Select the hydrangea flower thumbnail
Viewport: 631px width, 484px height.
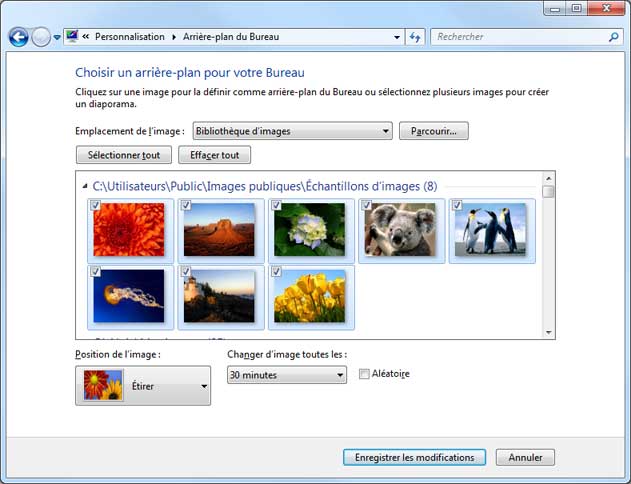[x=309, y=230]
